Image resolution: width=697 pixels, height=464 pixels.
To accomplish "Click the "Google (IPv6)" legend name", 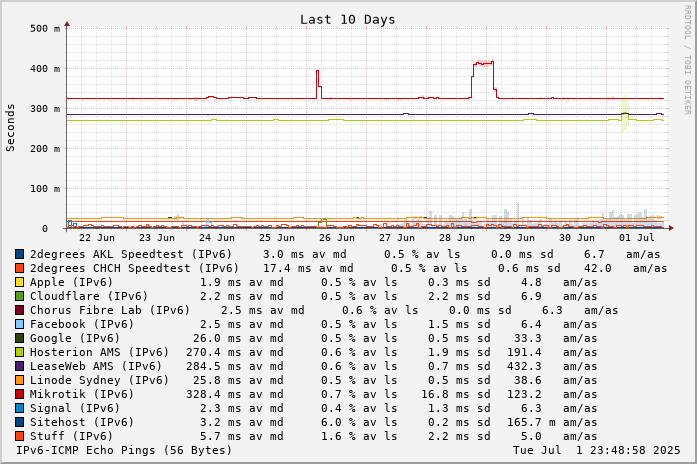I will coord(75,338).
